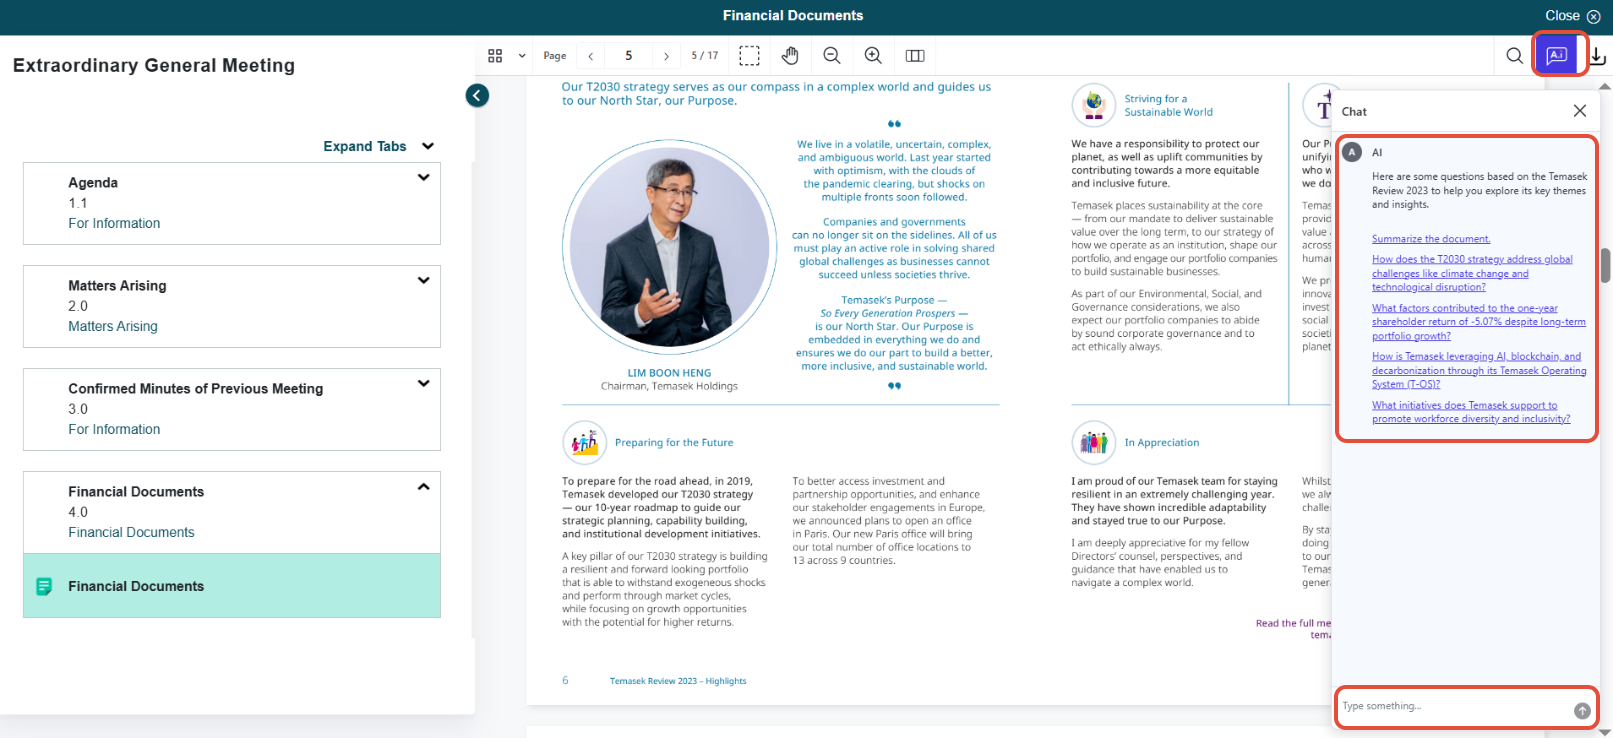
Task: Expand Confirmed Minutes of Previous Meeting chevron
Action: click(424, 383)
